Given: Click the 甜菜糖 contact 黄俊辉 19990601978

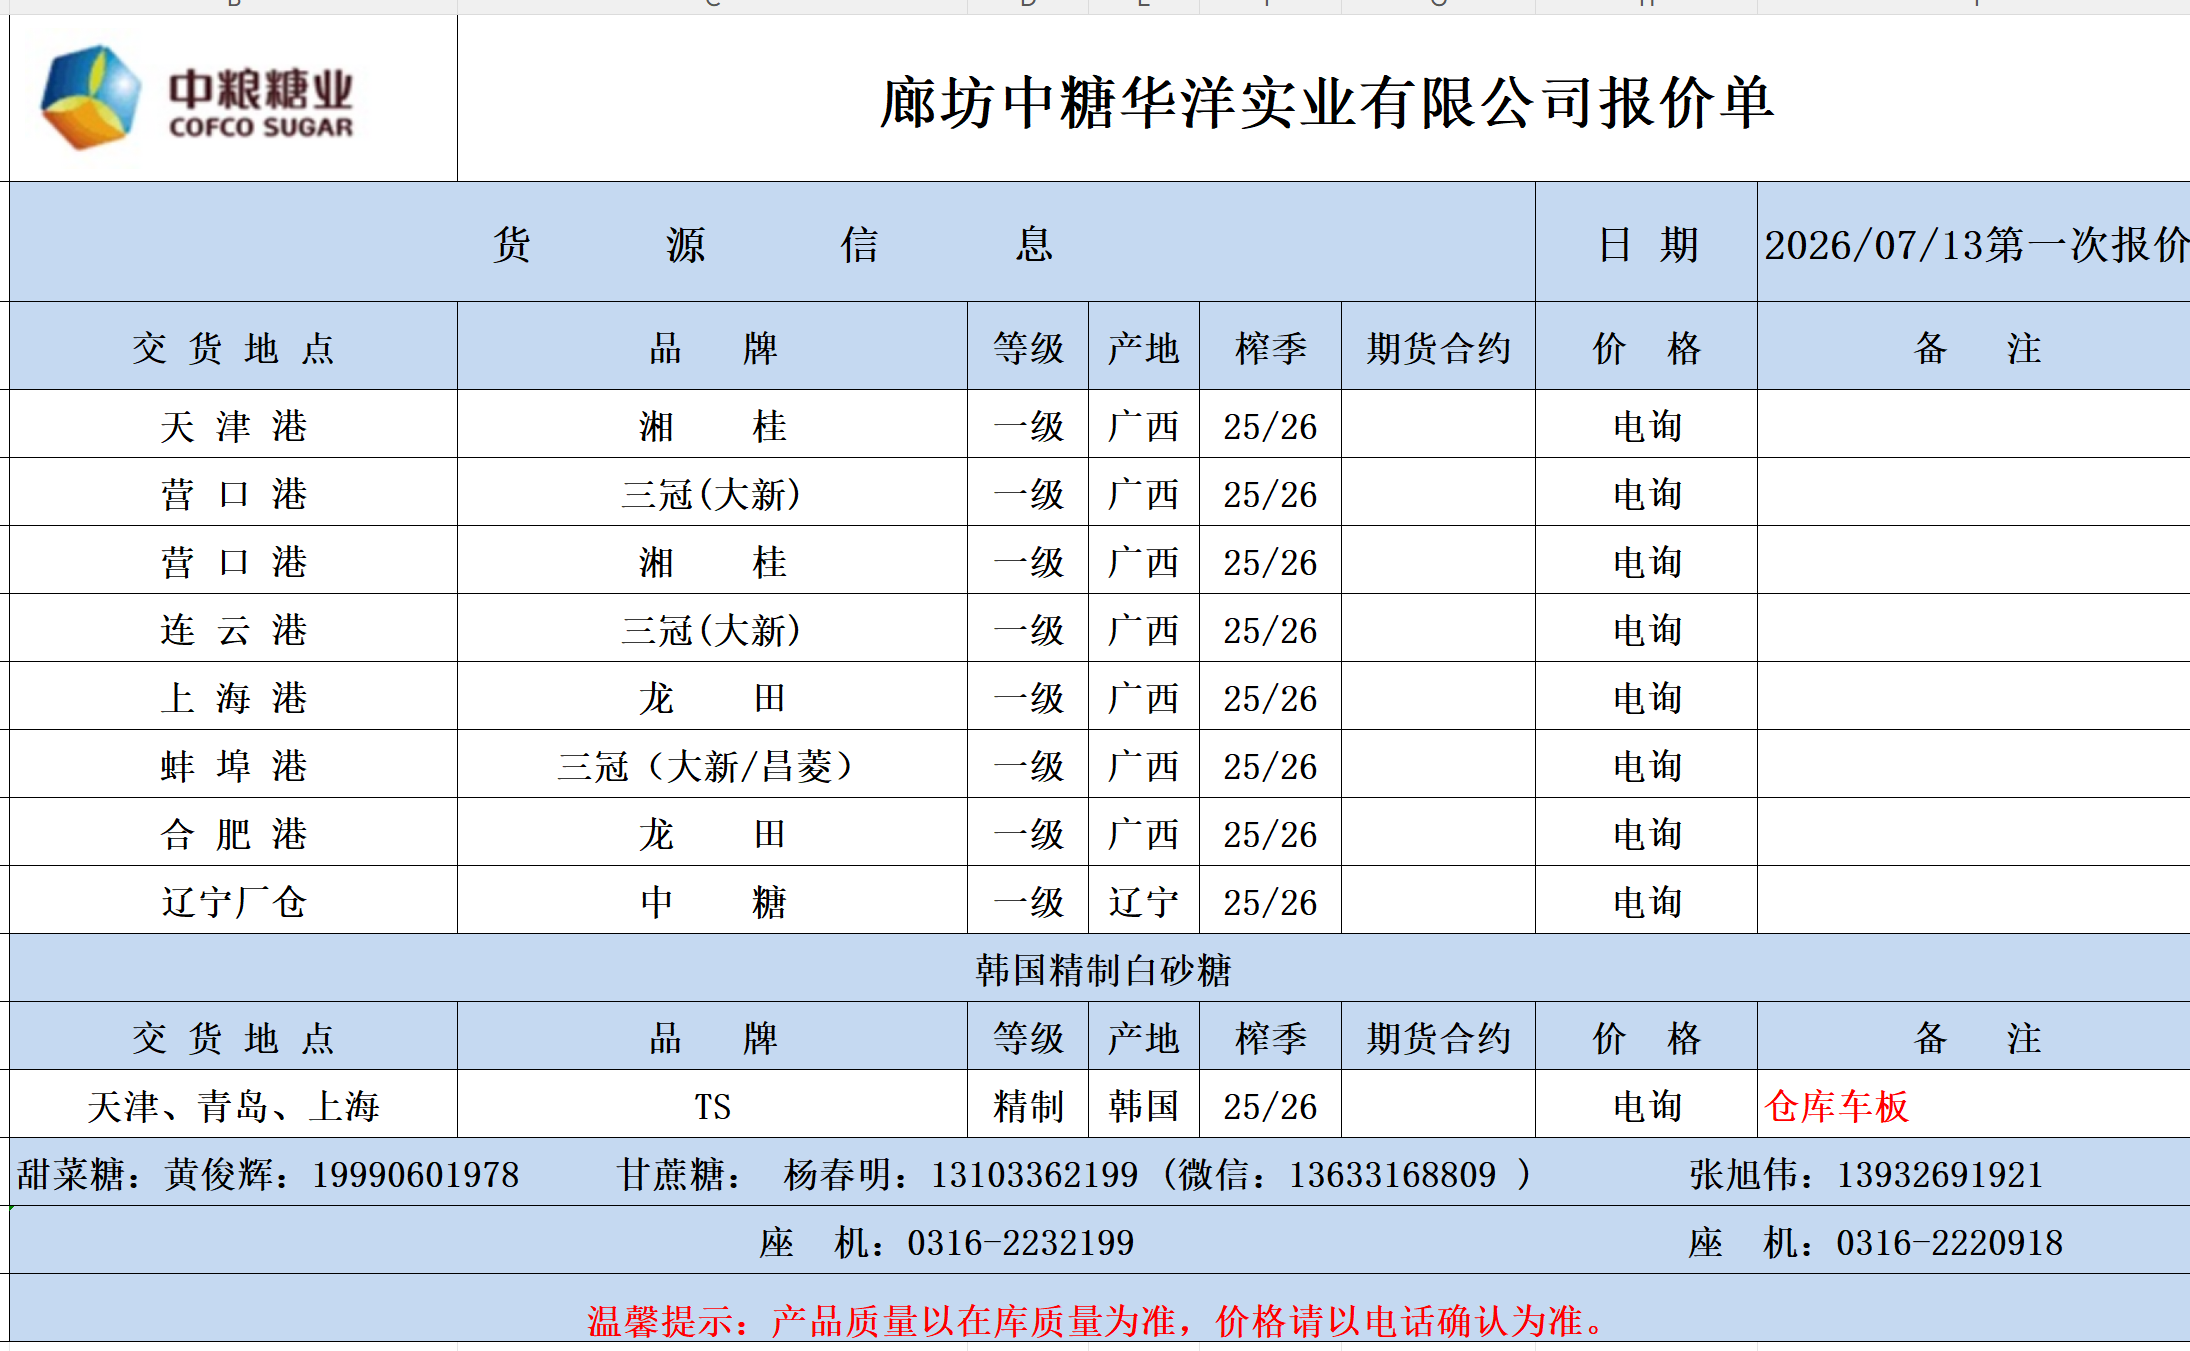Looking at the screenshot, I should click(268, 1174).
